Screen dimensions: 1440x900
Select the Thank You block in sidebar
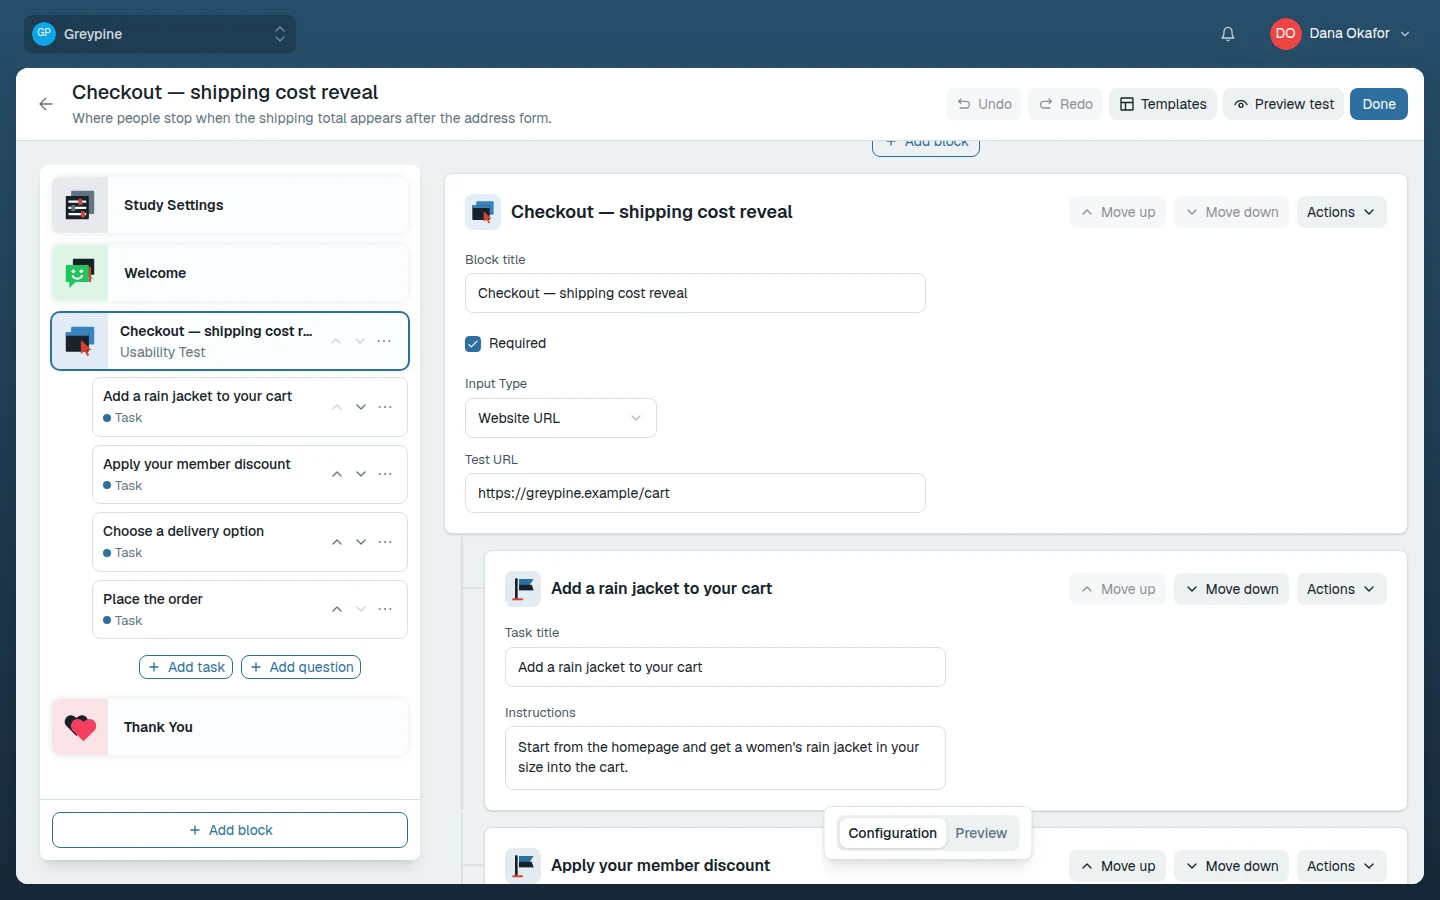click(x=230, y=727)
